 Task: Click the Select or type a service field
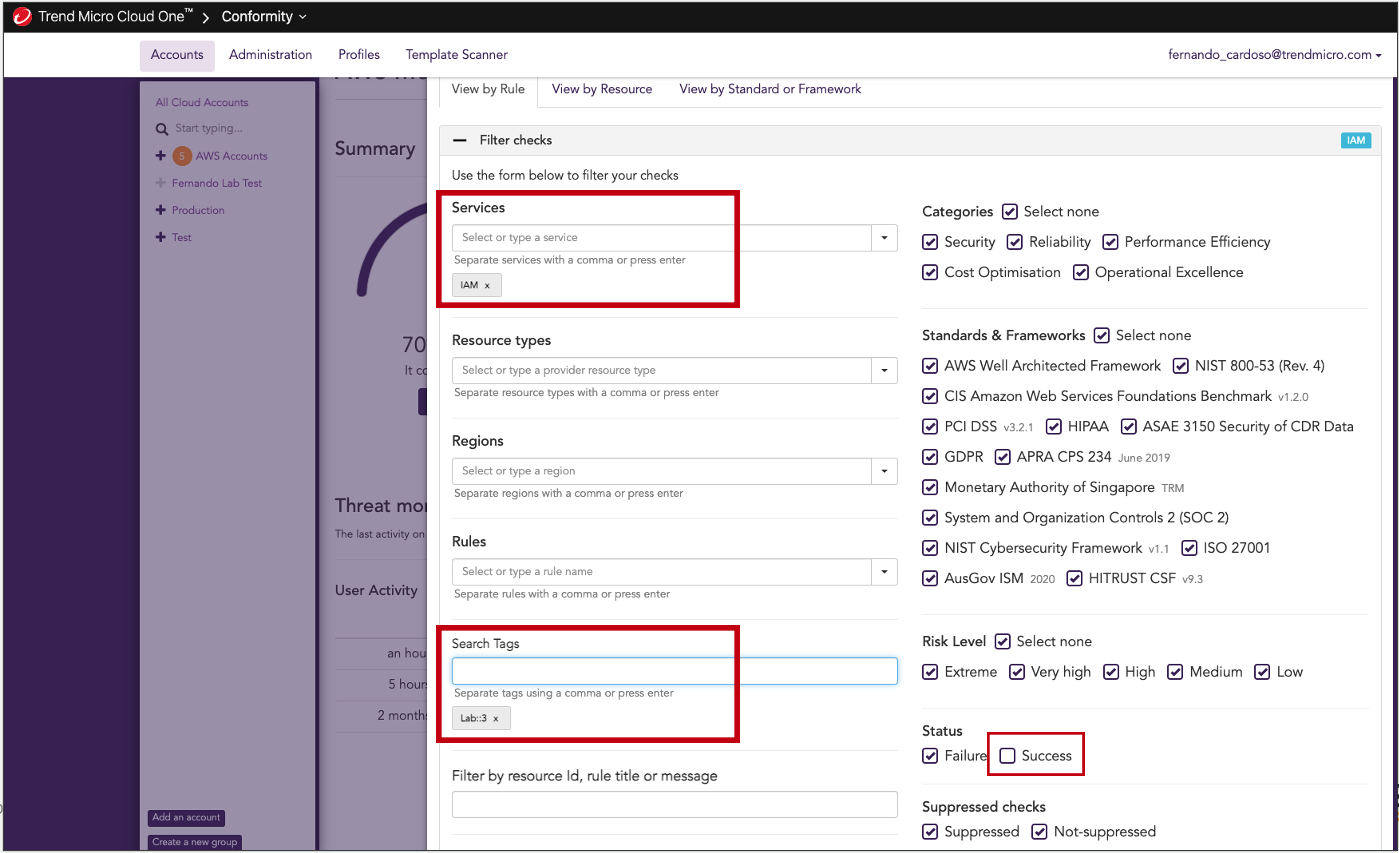pyautogui.click(x=661, y=238)
